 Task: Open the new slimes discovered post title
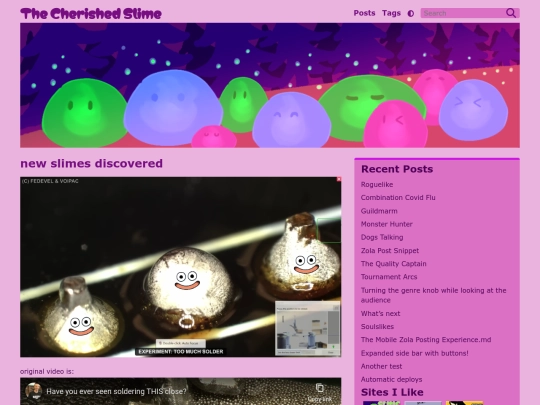point(92,163)
